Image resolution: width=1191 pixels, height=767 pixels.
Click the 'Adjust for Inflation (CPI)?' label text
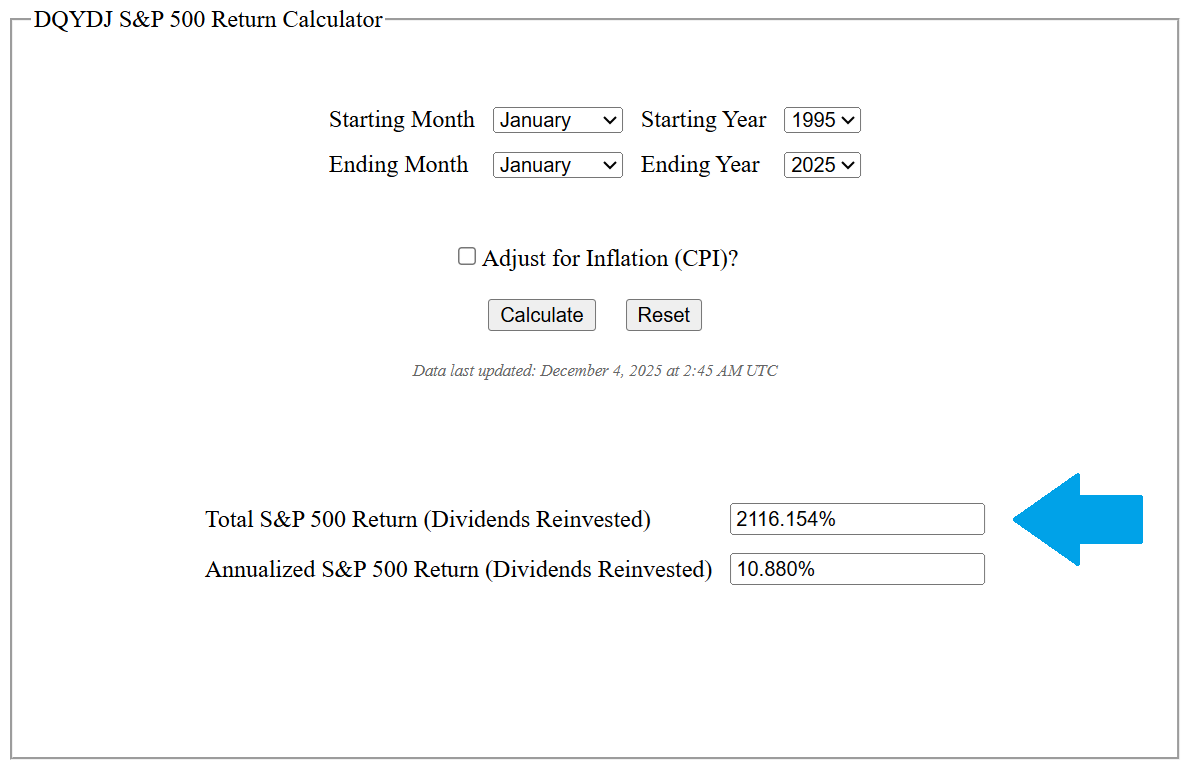click(x=610, y=259)
